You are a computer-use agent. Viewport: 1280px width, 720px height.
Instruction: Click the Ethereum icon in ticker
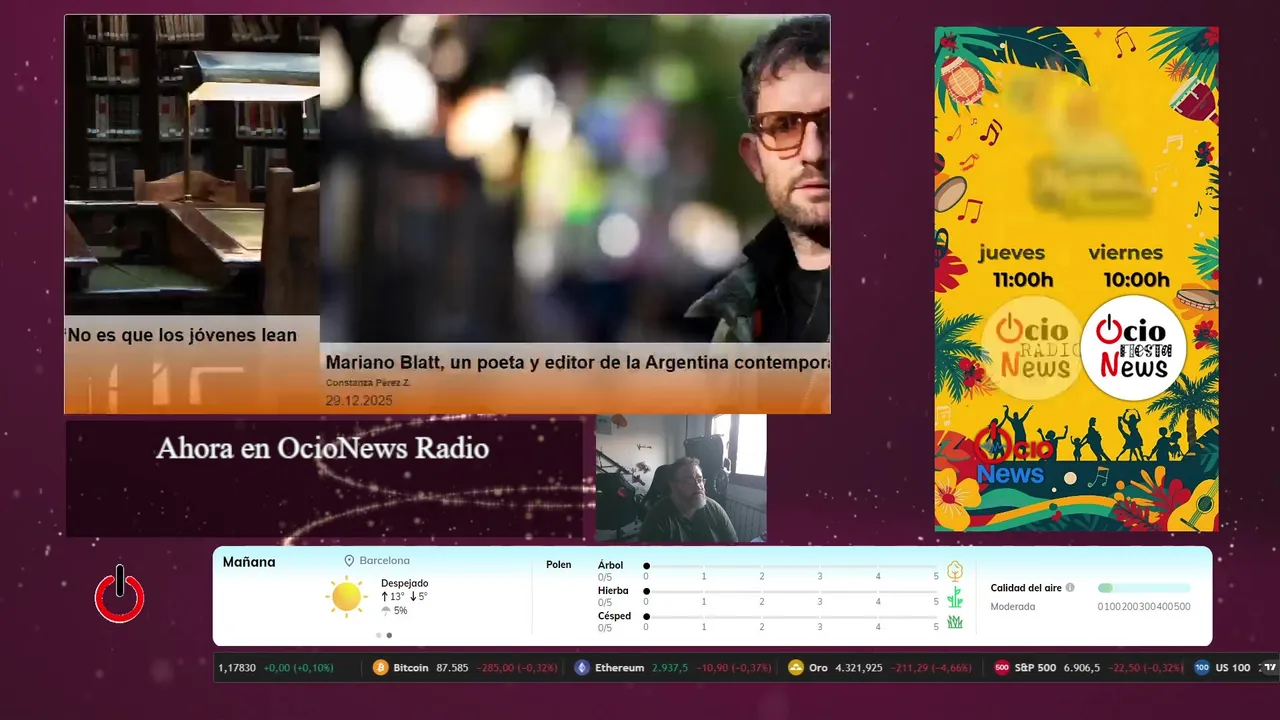582,668
